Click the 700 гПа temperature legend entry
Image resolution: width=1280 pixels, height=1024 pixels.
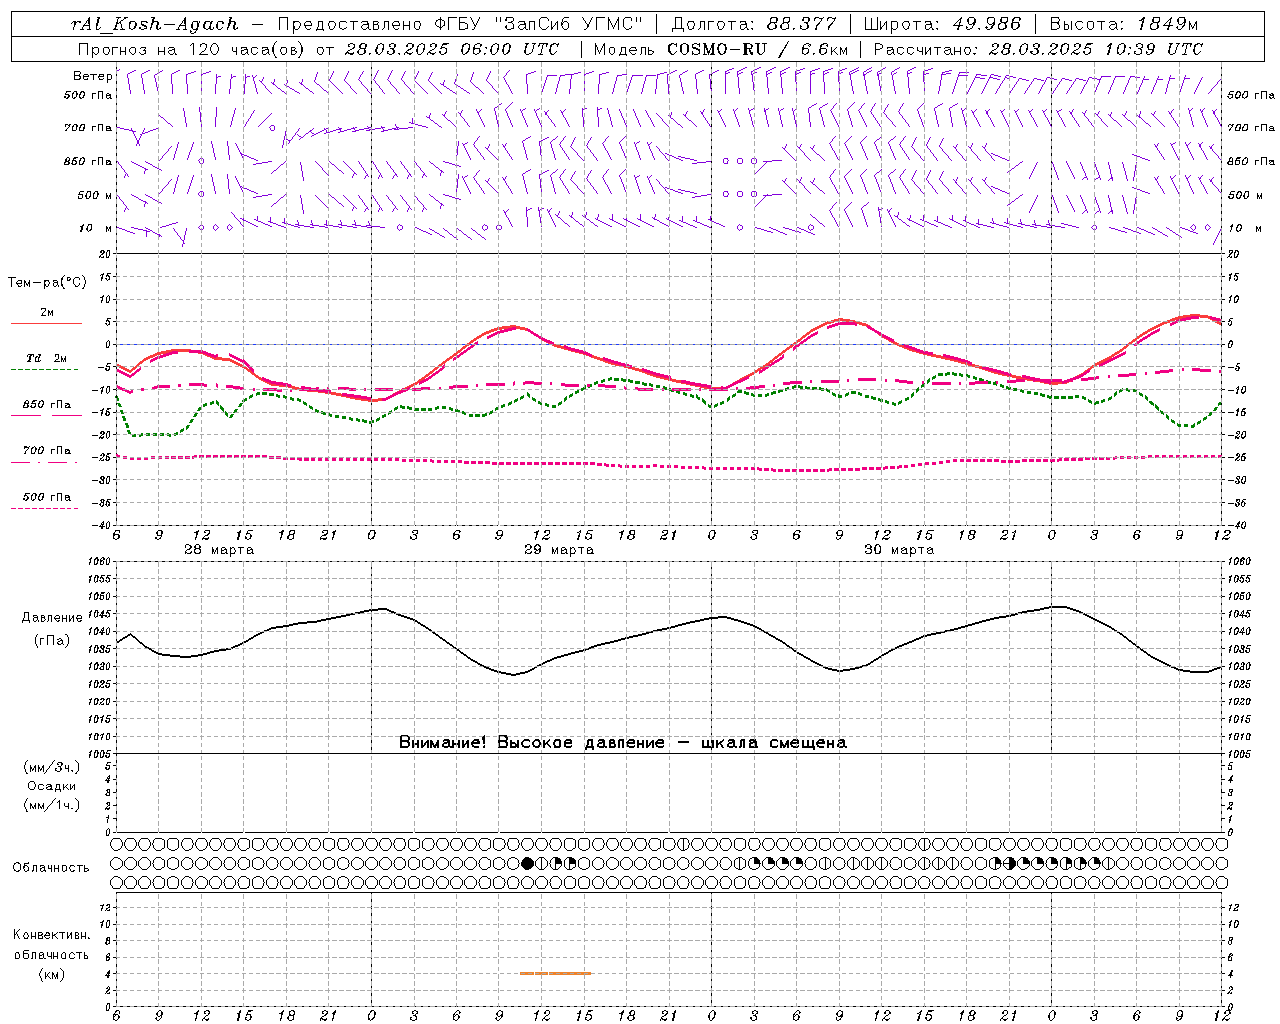[x=46, y=454]
